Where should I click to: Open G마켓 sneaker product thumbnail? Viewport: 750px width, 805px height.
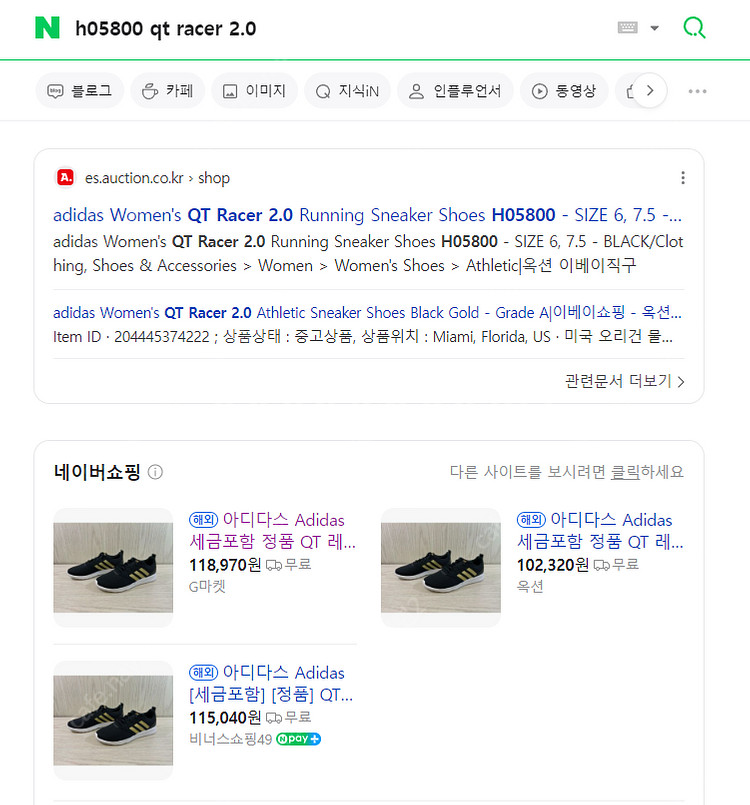click(x=113, y=567)
